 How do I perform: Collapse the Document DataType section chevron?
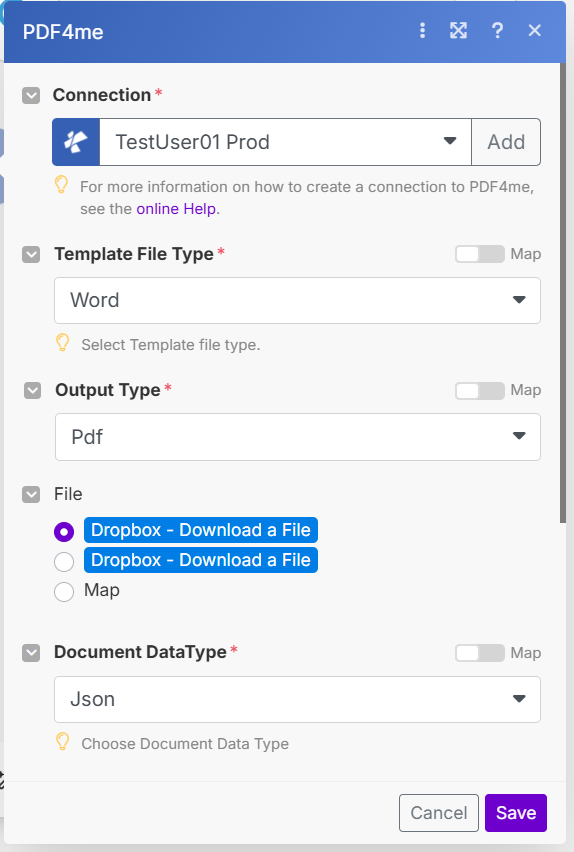point(31,653)
